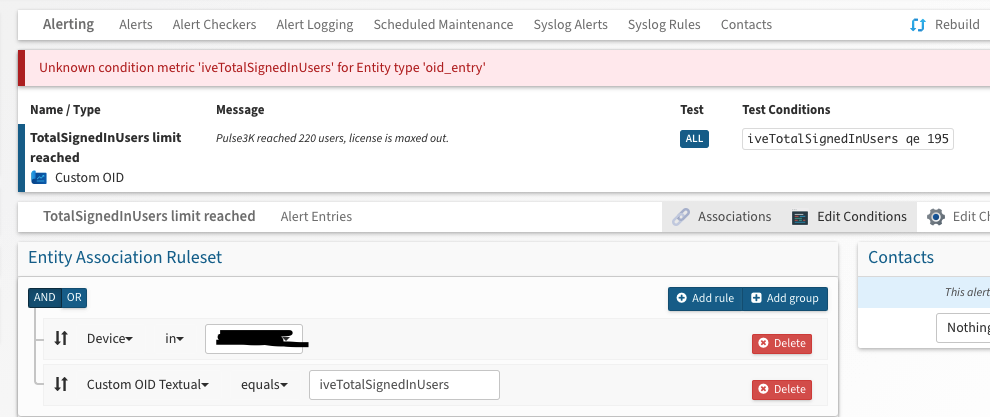Toggle the OR condition button
The image size is (990, 417).
point(75,297)
